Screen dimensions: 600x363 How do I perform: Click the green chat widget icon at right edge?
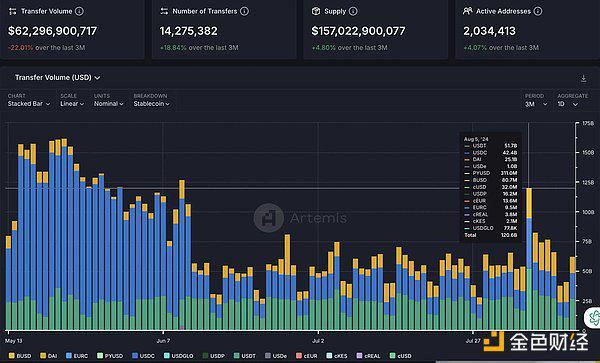click(593, 317)
